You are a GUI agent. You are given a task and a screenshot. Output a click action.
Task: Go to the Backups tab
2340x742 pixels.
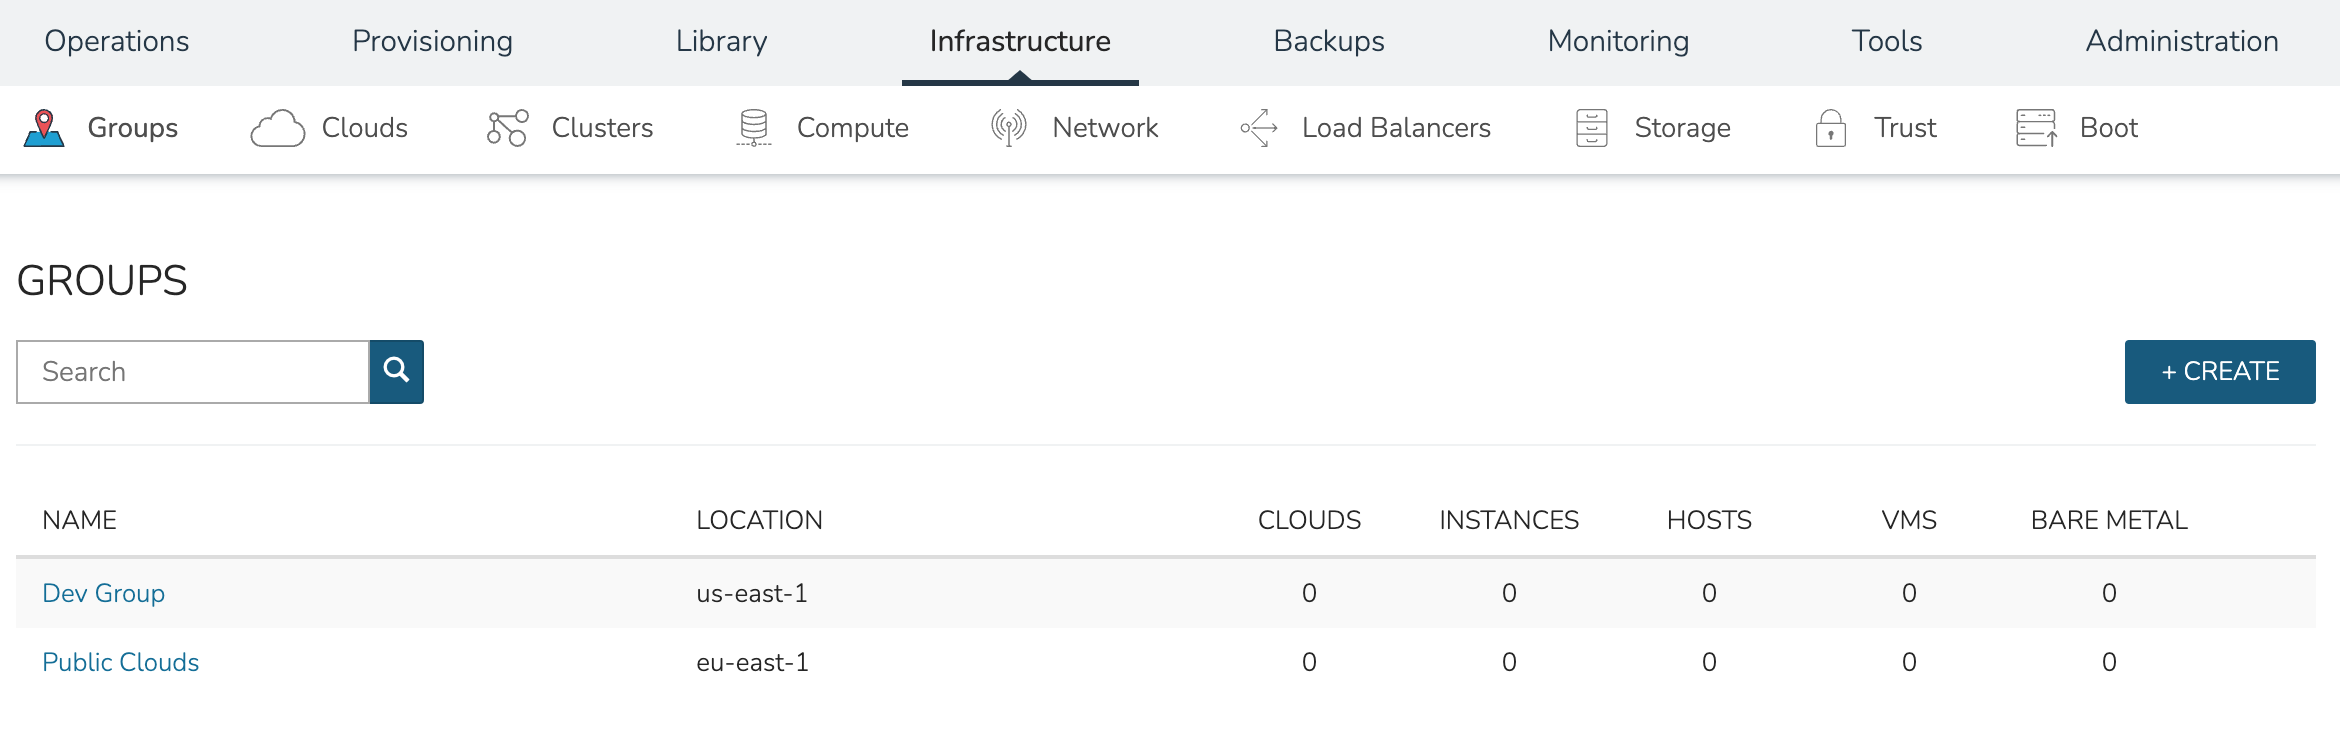[1328, 41]
